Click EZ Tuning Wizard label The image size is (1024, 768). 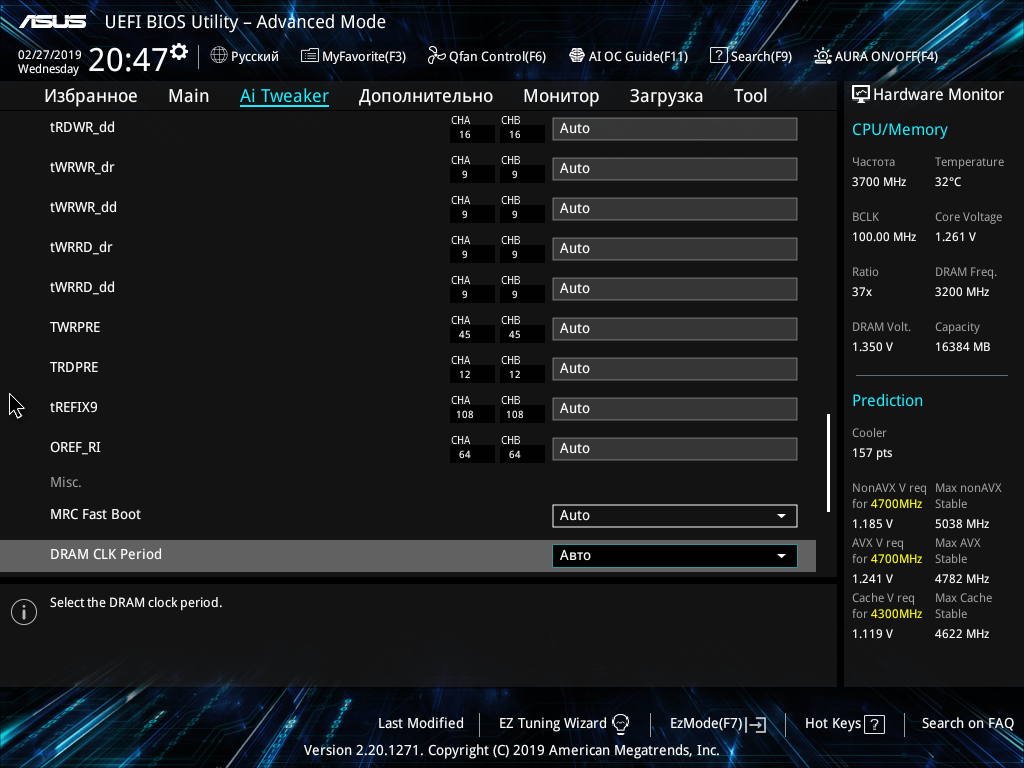point(552,724)
